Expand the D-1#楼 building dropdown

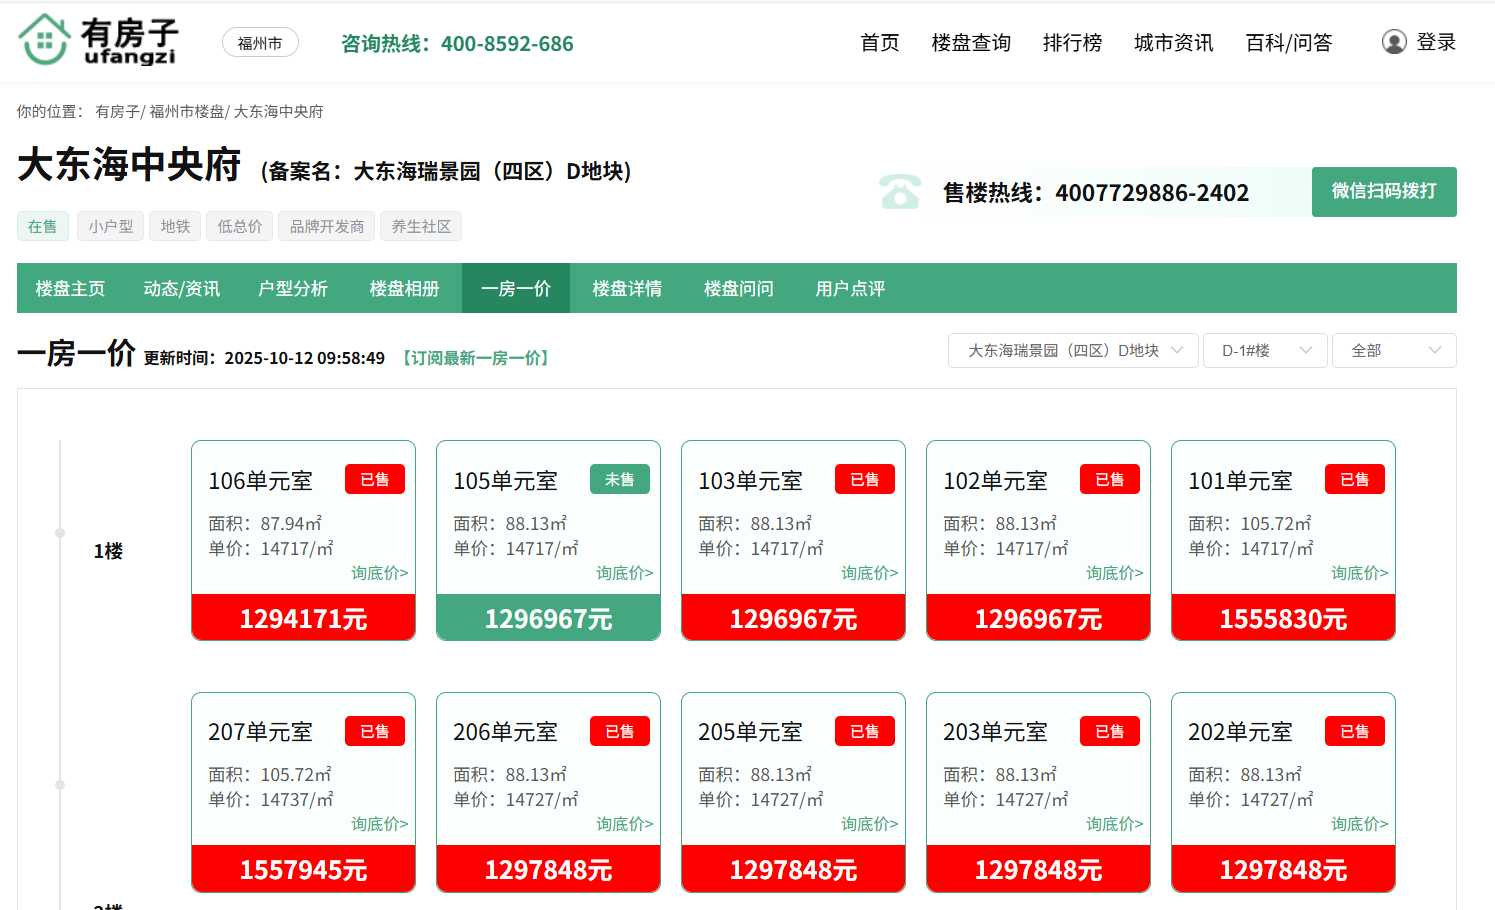(x=1264, y=351)
